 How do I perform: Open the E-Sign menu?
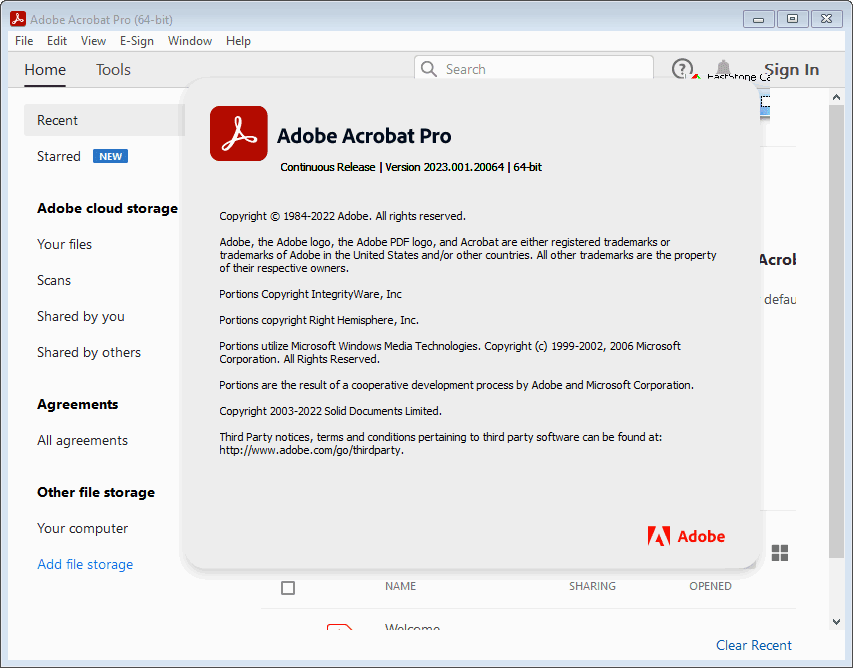137,41
